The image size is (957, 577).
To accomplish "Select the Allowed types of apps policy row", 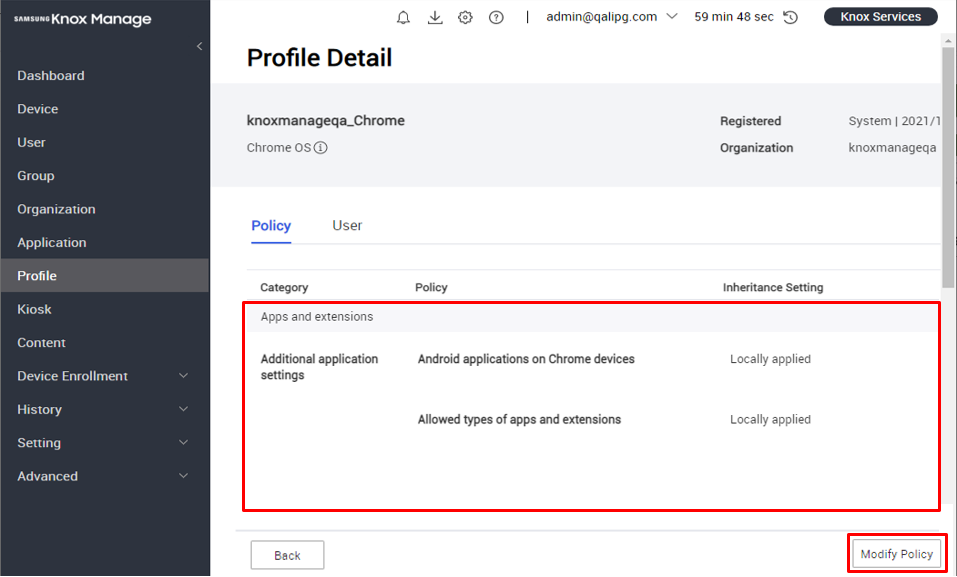I will pyautogui.click(x=520, y=419).
